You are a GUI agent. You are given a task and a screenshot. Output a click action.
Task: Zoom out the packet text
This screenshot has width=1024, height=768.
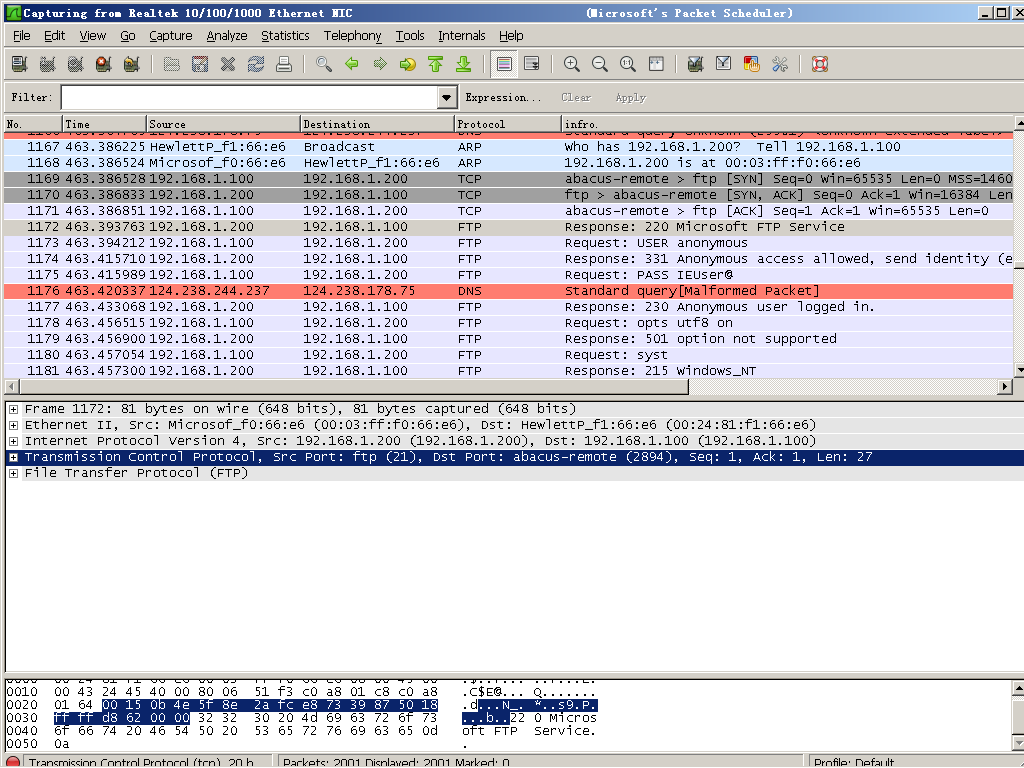[600, 64]
